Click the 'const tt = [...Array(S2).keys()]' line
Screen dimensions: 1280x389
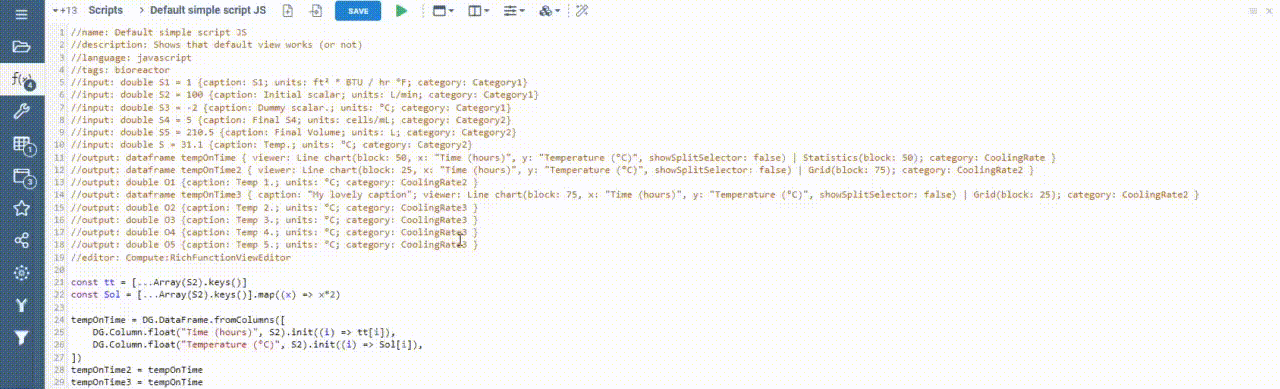point(158,282)
